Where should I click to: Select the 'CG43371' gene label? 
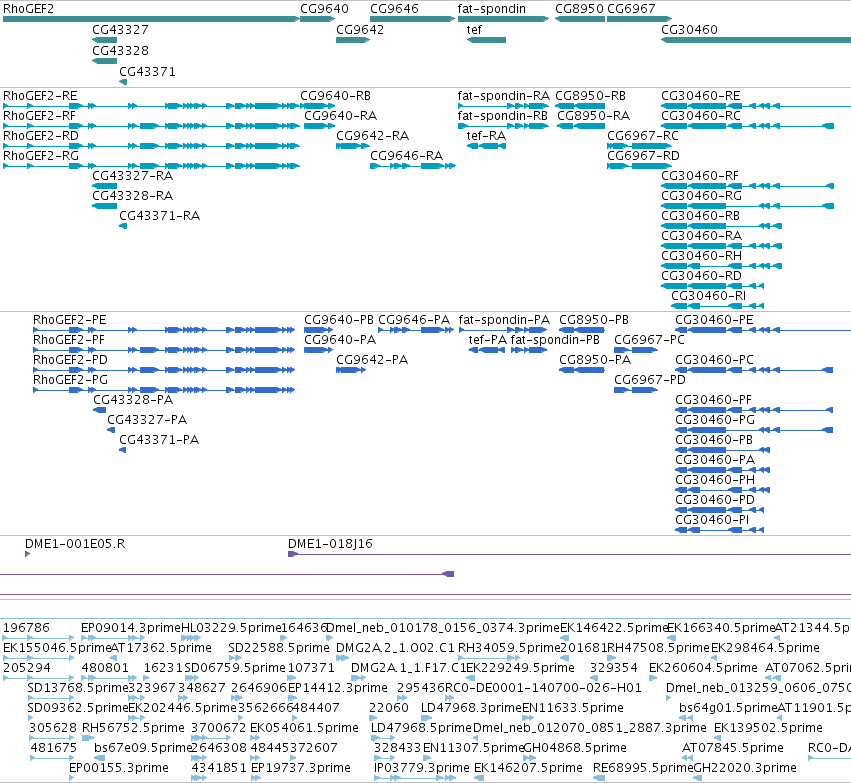click(x=147, y=72)
